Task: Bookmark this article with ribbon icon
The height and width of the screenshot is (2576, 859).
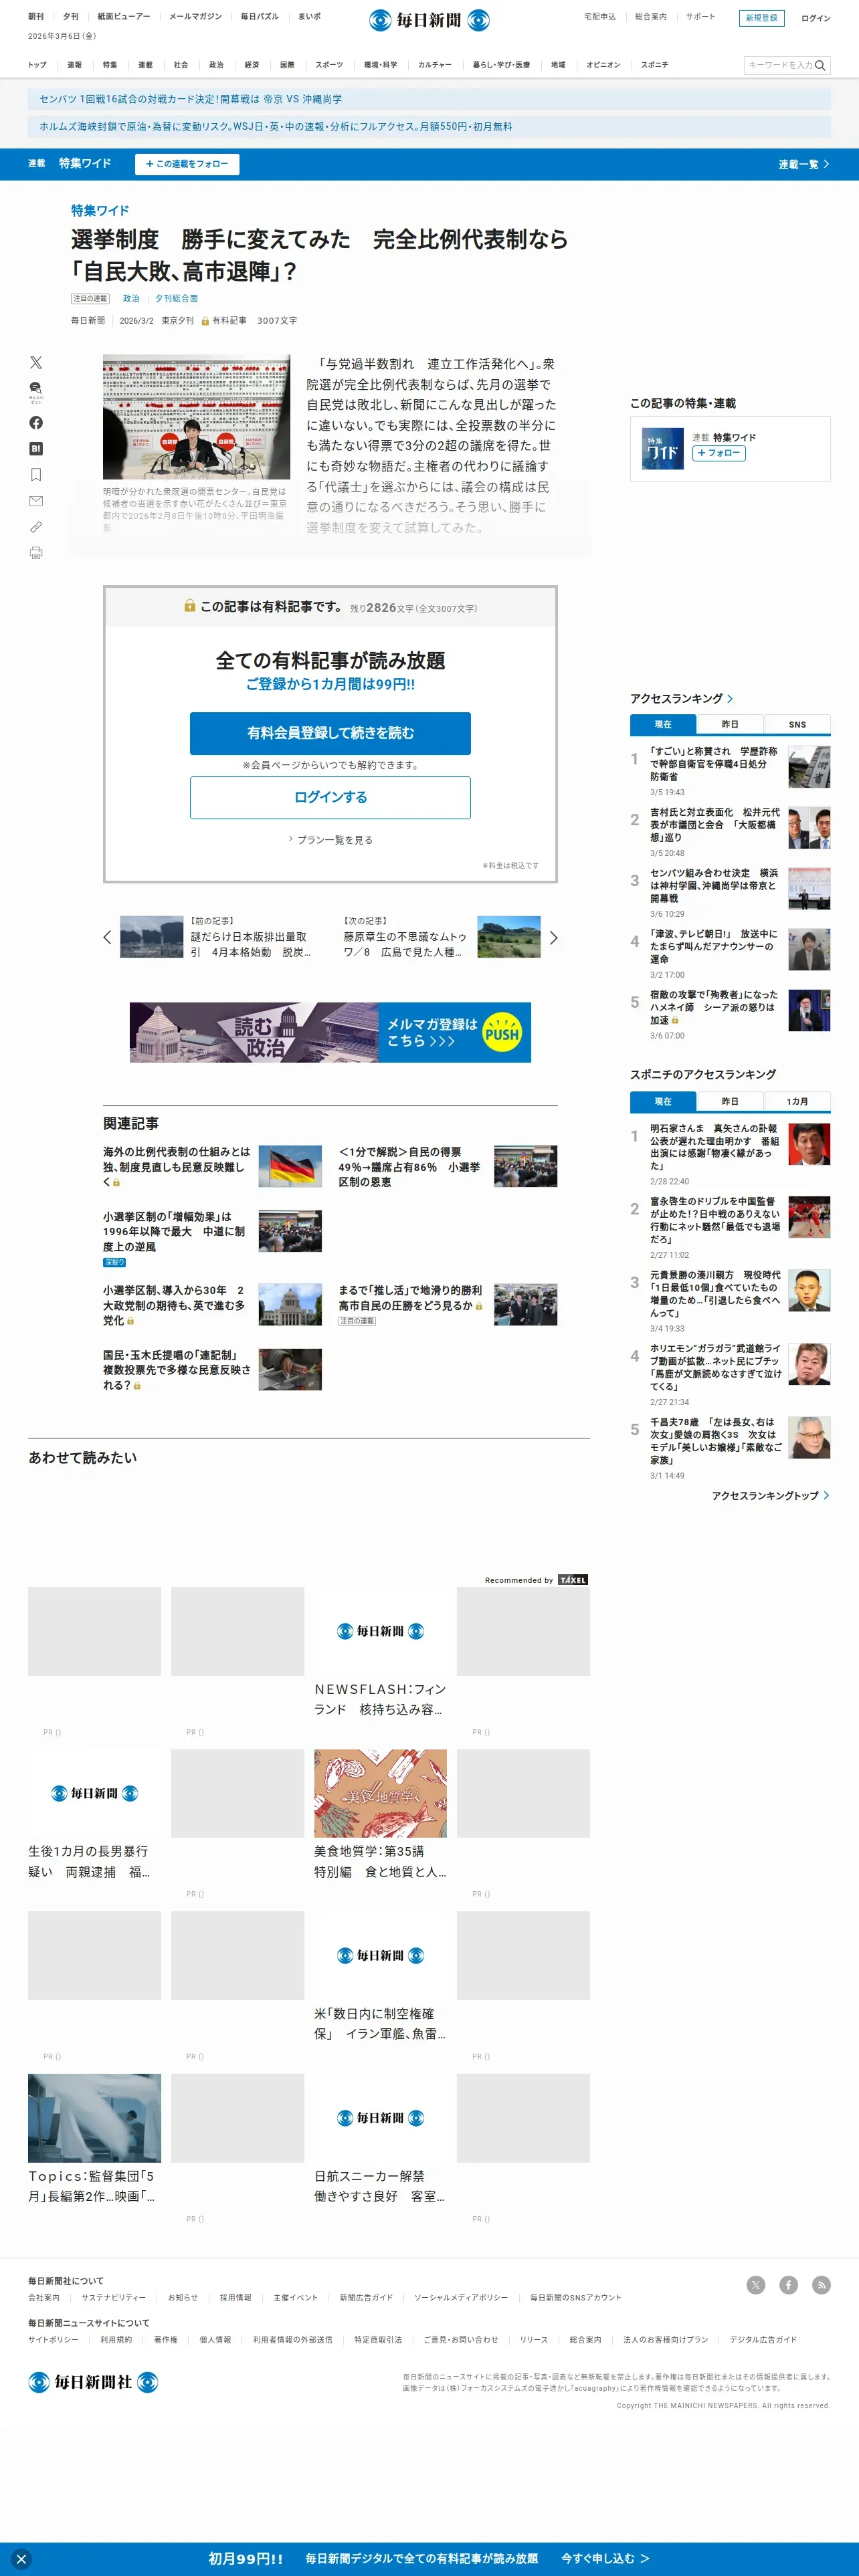Action: point(36,475)
